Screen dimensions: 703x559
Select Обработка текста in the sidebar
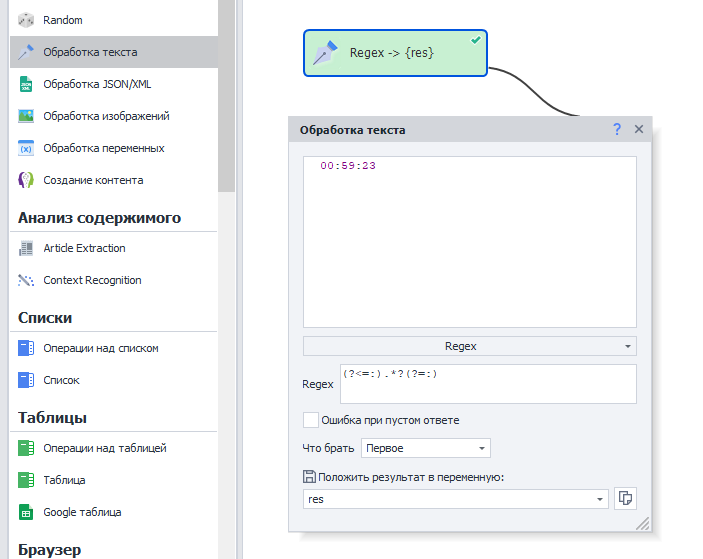coord(114,52)
